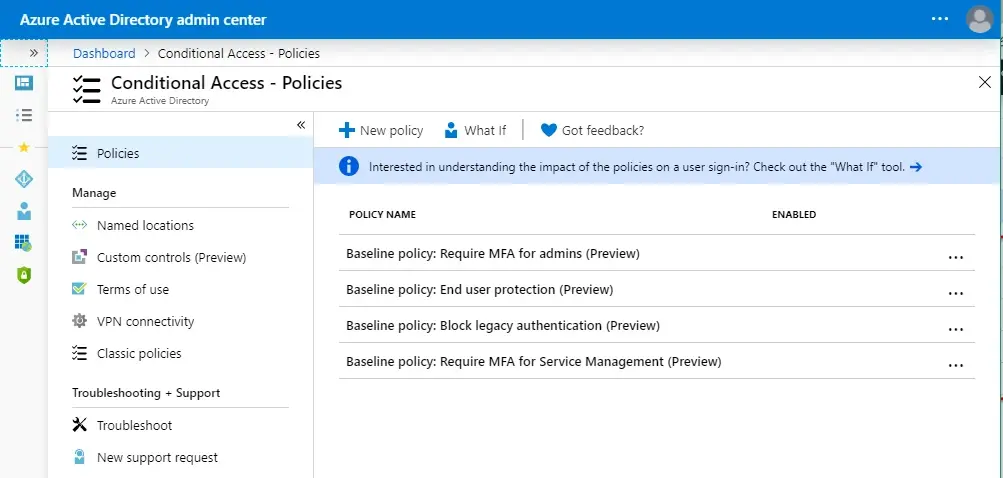Open Azure Active Directory diamond icon
Image resolution: width=1003 pixels, height=478 pixels.
coord(24,179)
